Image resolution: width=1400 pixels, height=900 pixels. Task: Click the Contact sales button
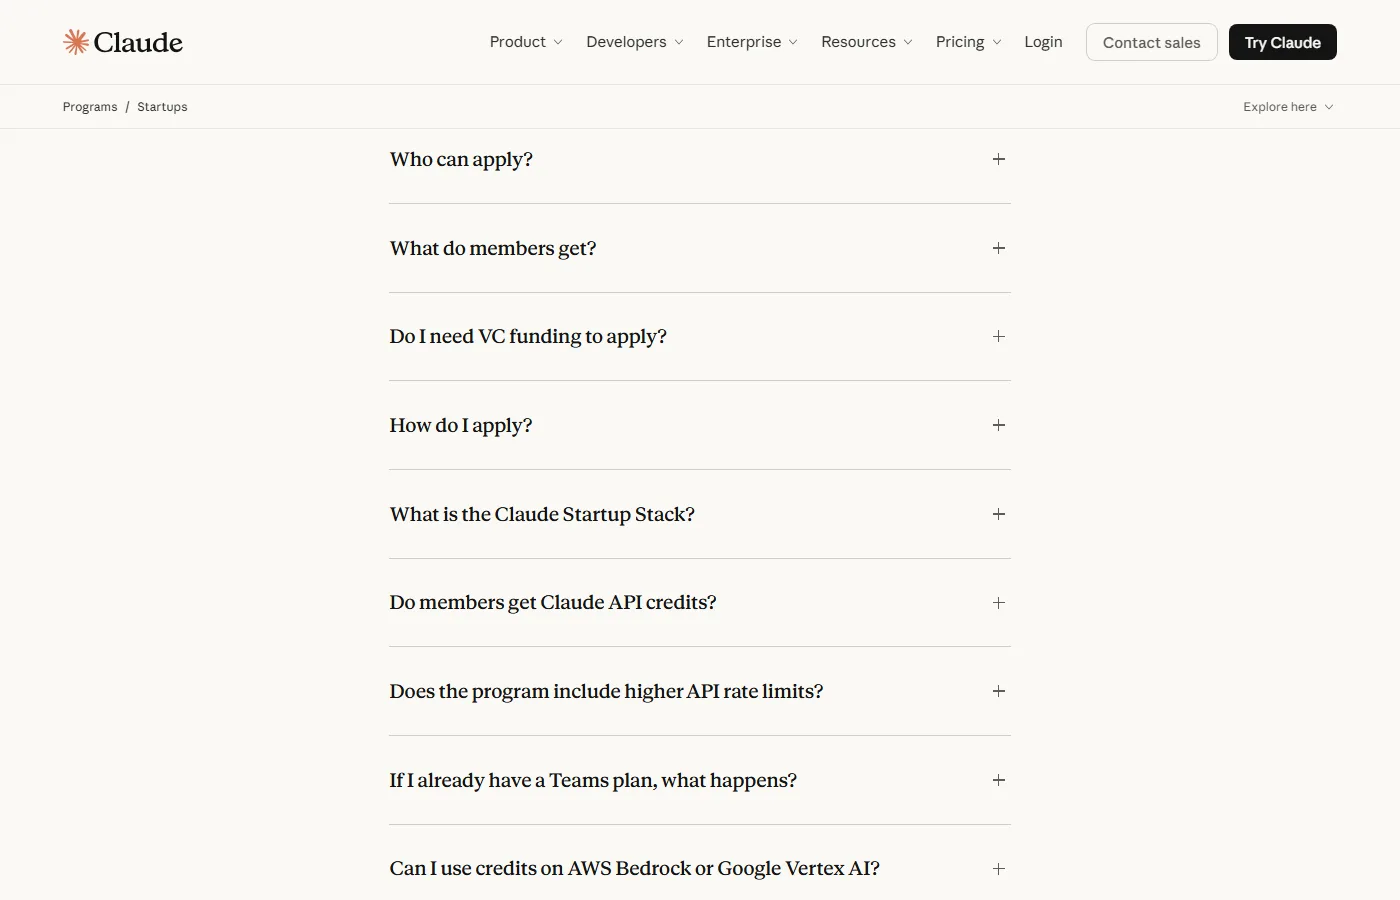pos(1151,42)
